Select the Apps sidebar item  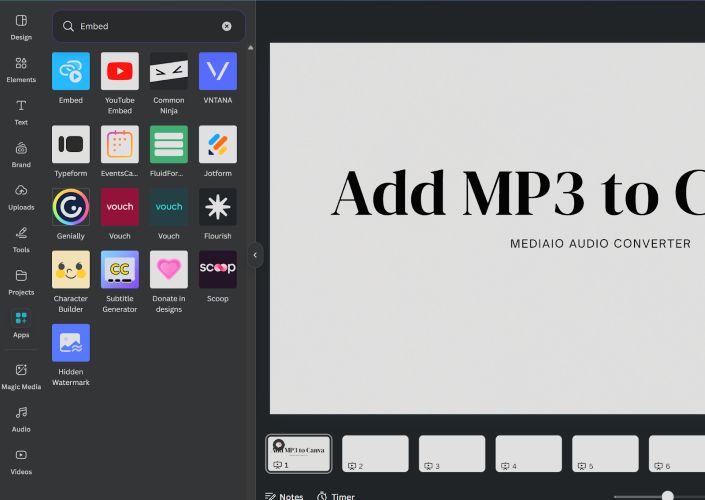click(21, 325)
